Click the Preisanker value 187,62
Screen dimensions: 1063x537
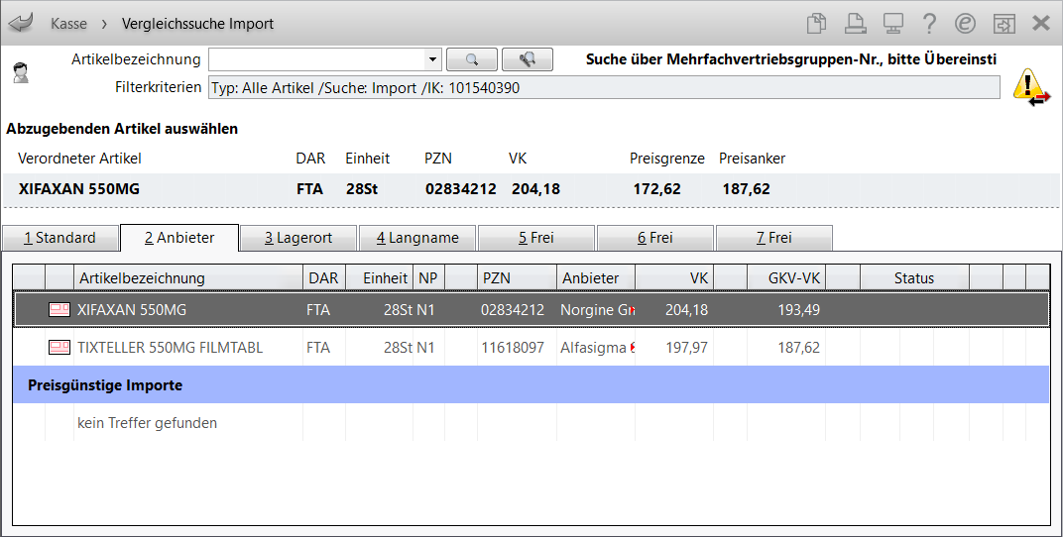point(746,188)
